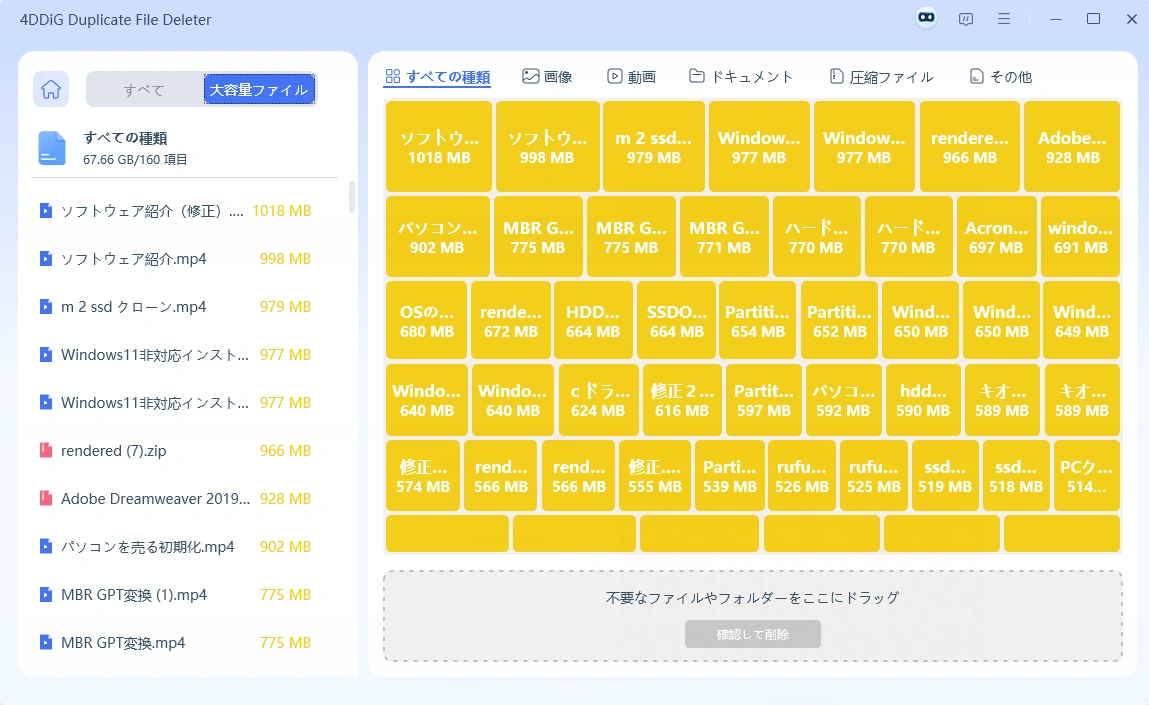The image size is (1149, 705).
Task: Click the Partiti... 654 MB tile
Action: (x=758, y=320)
